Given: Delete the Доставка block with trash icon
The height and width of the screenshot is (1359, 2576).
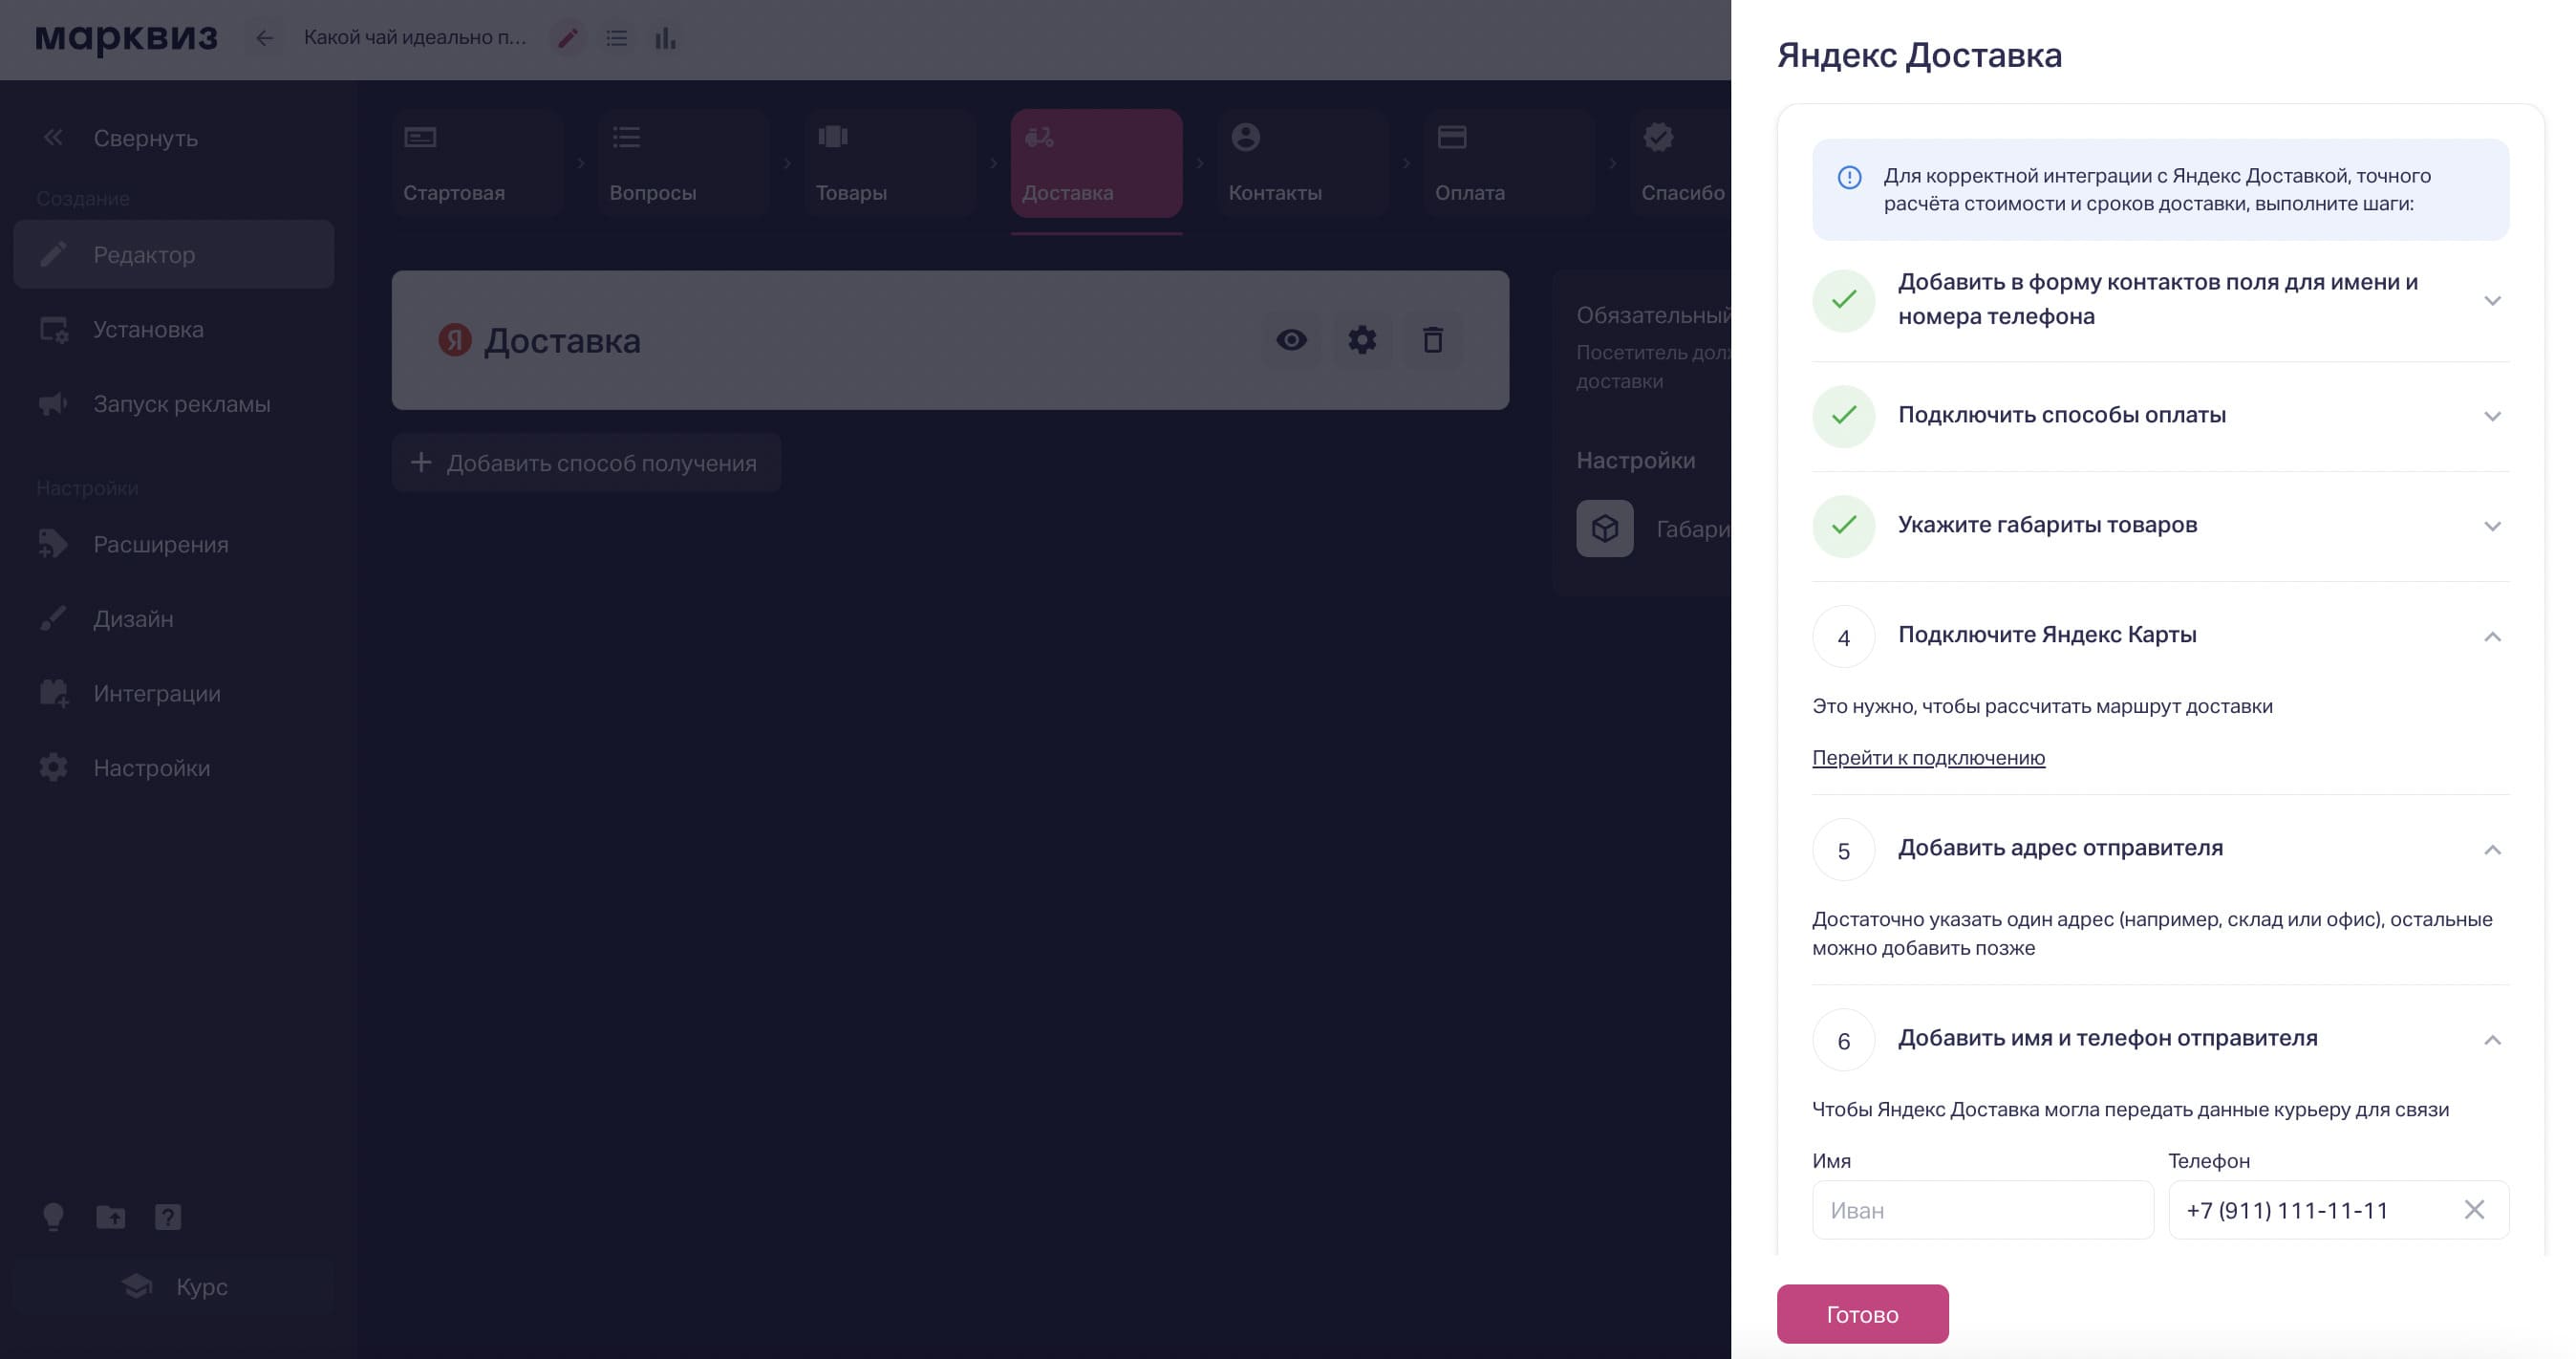Looking at the screenshot, I should [x=1432, y=340].
